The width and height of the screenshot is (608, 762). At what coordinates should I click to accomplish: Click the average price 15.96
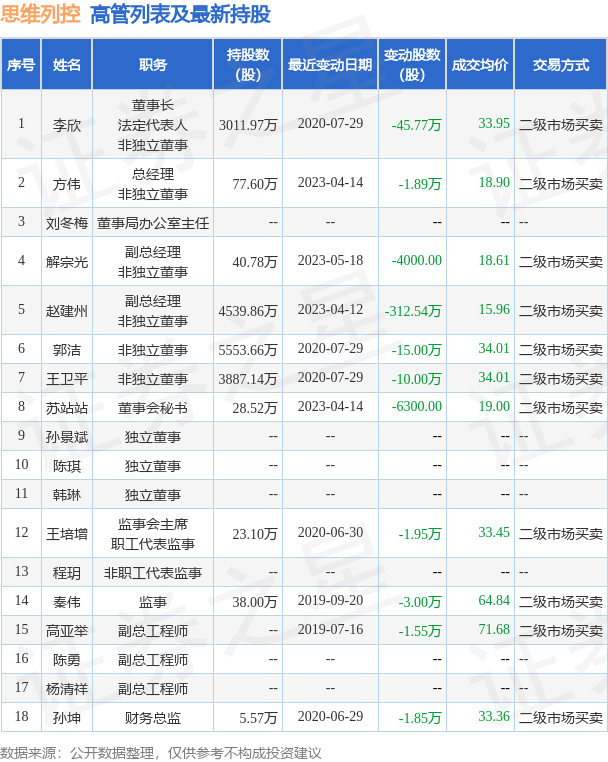[x=494, y=309]
